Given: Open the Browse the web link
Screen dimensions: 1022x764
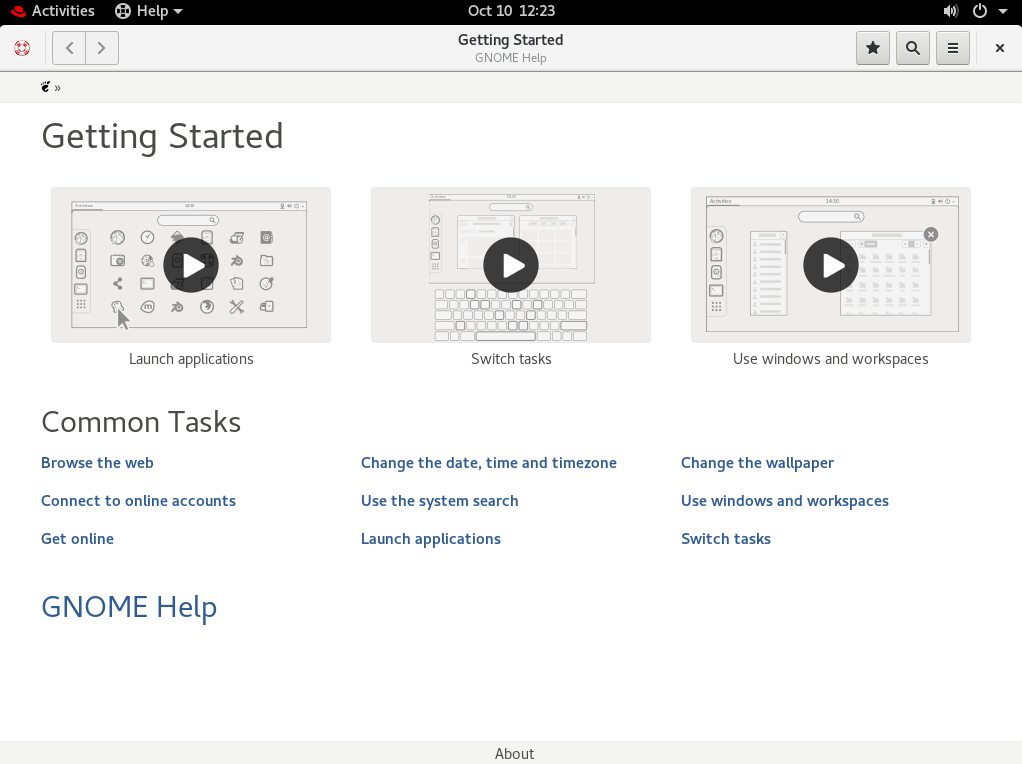Looking at the screenshot, I should click(x=97, y=463).
